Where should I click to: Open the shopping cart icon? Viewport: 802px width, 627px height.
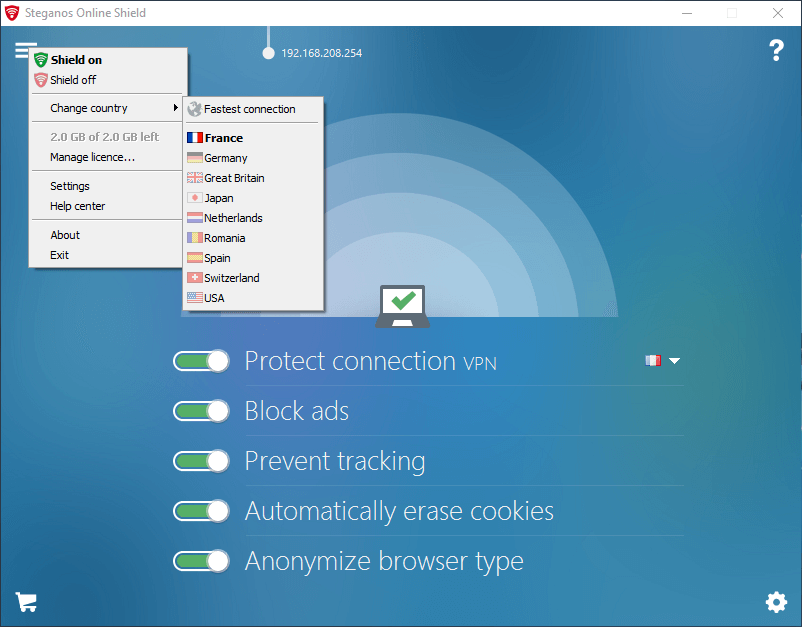26,602
